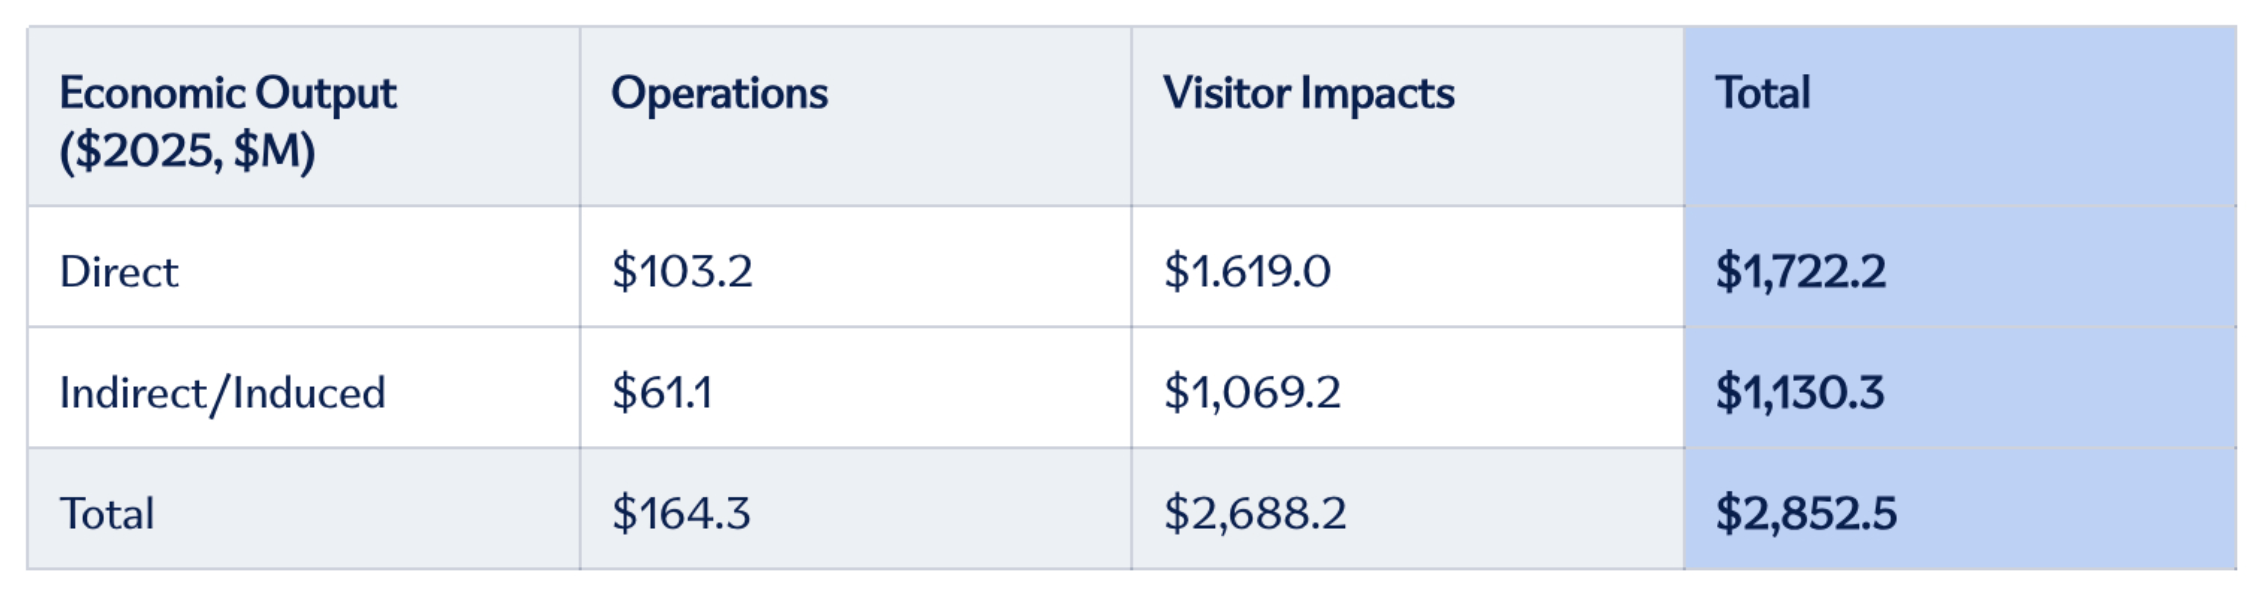Select the $61.1 Operations cell
Image resolution: width=2258 pixels, height=596 pixels.
[662, 392]
